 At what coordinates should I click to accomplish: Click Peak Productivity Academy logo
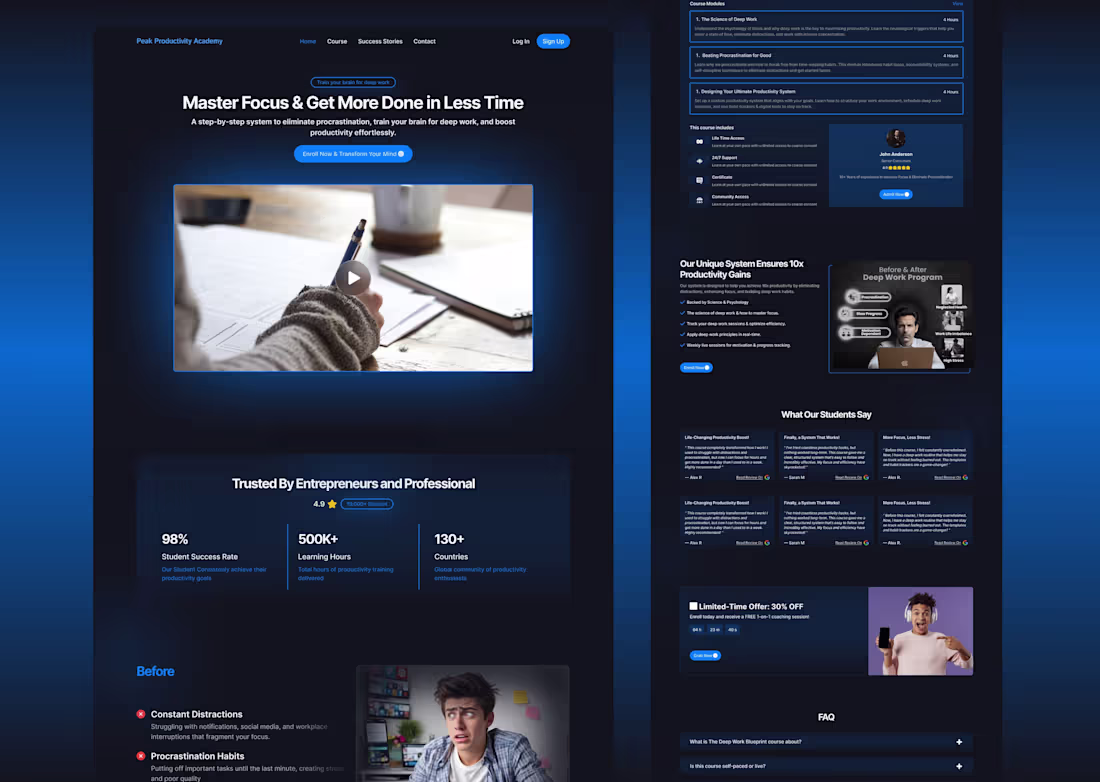pos(180,41)
